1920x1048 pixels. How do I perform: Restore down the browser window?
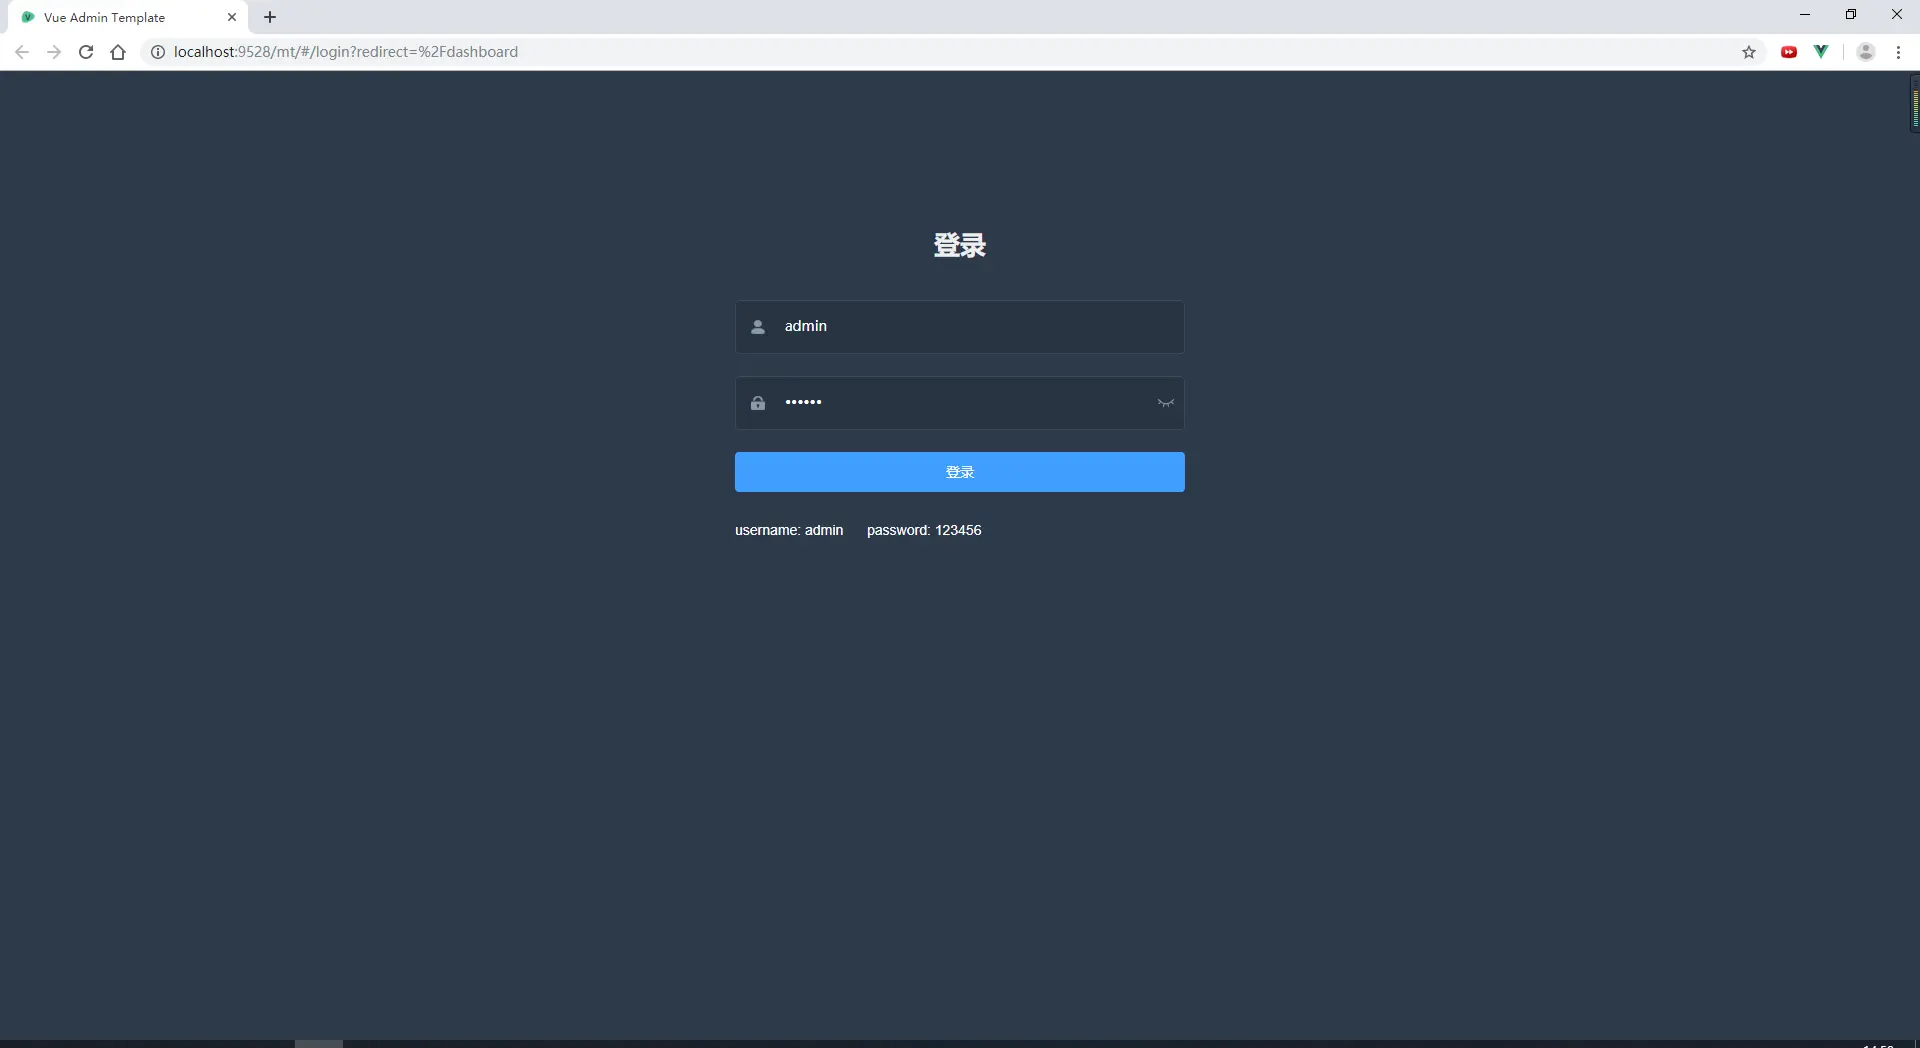(x=1851, y=14)
